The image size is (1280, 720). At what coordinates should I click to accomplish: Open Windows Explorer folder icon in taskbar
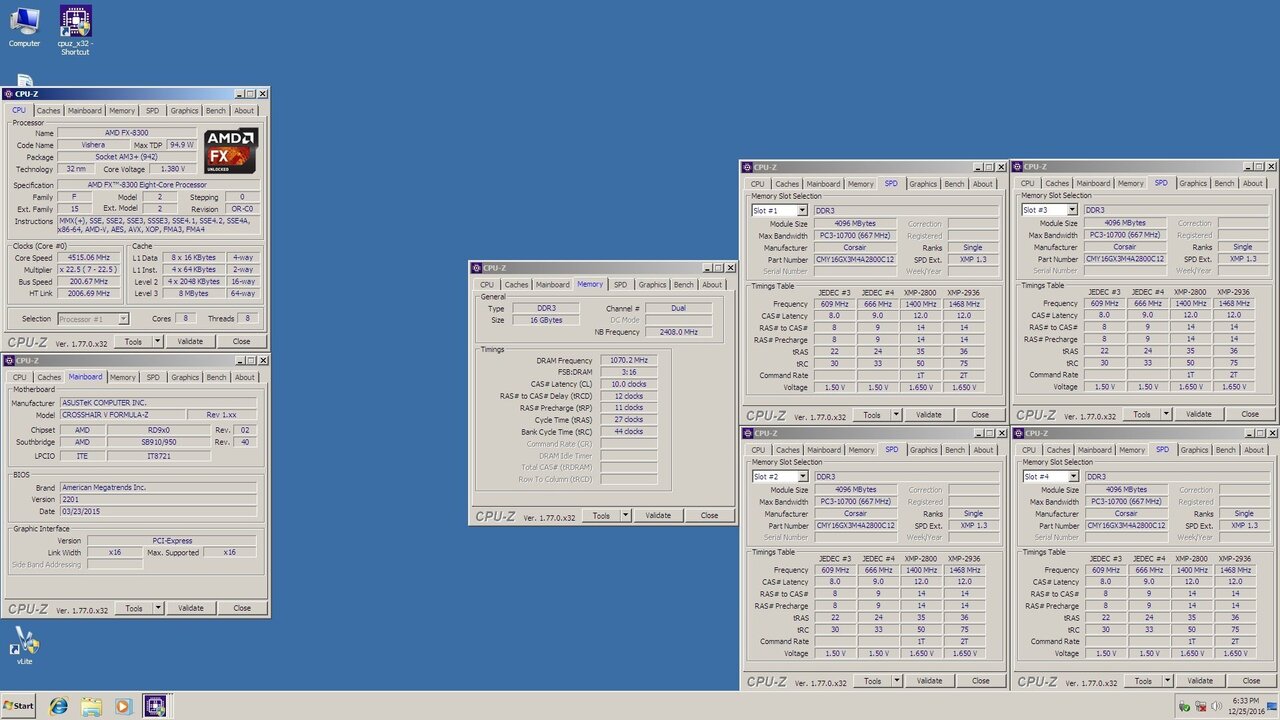tap(91, 706)
